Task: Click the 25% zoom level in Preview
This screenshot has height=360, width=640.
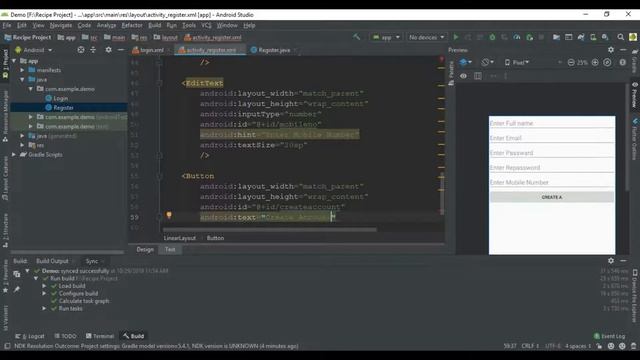Action: (x=582, y=62)
